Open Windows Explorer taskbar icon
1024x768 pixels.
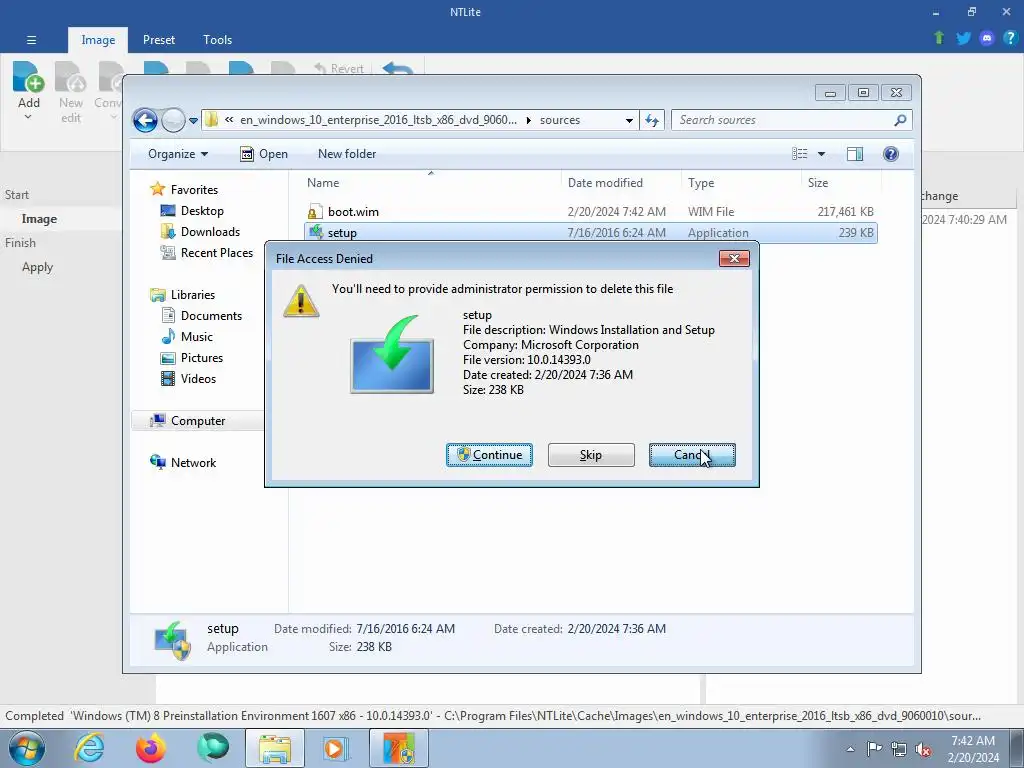275,748
